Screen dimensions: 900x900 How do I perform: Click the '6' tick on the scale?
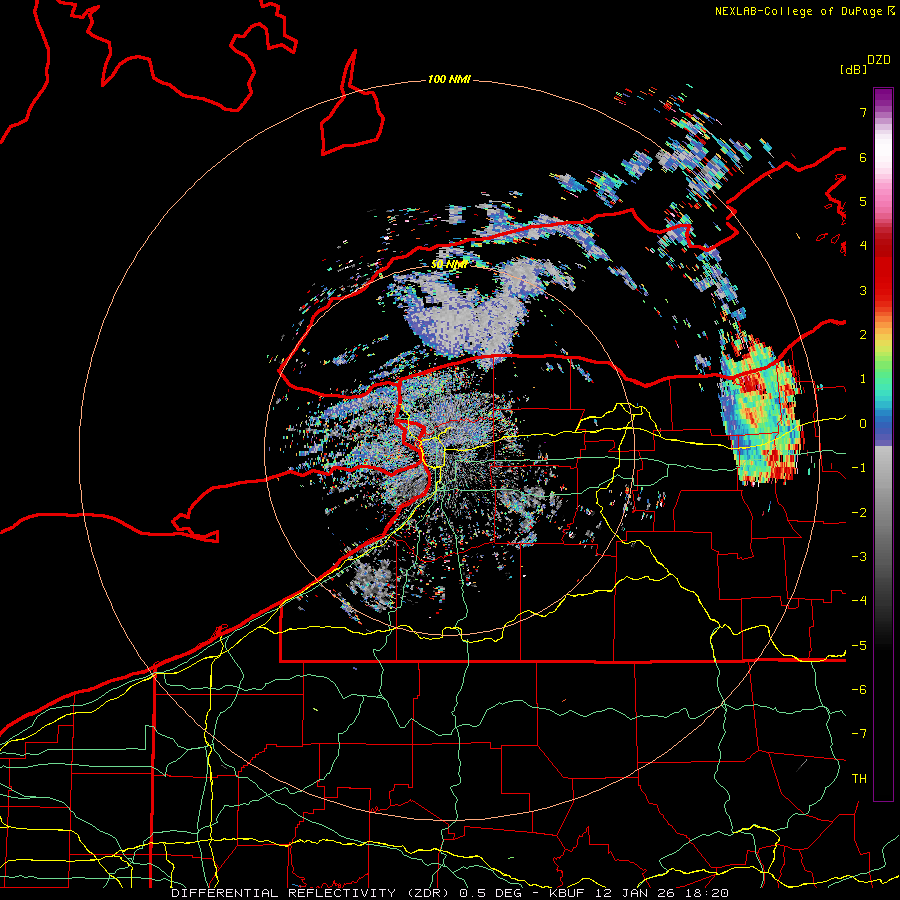(863, 157)
